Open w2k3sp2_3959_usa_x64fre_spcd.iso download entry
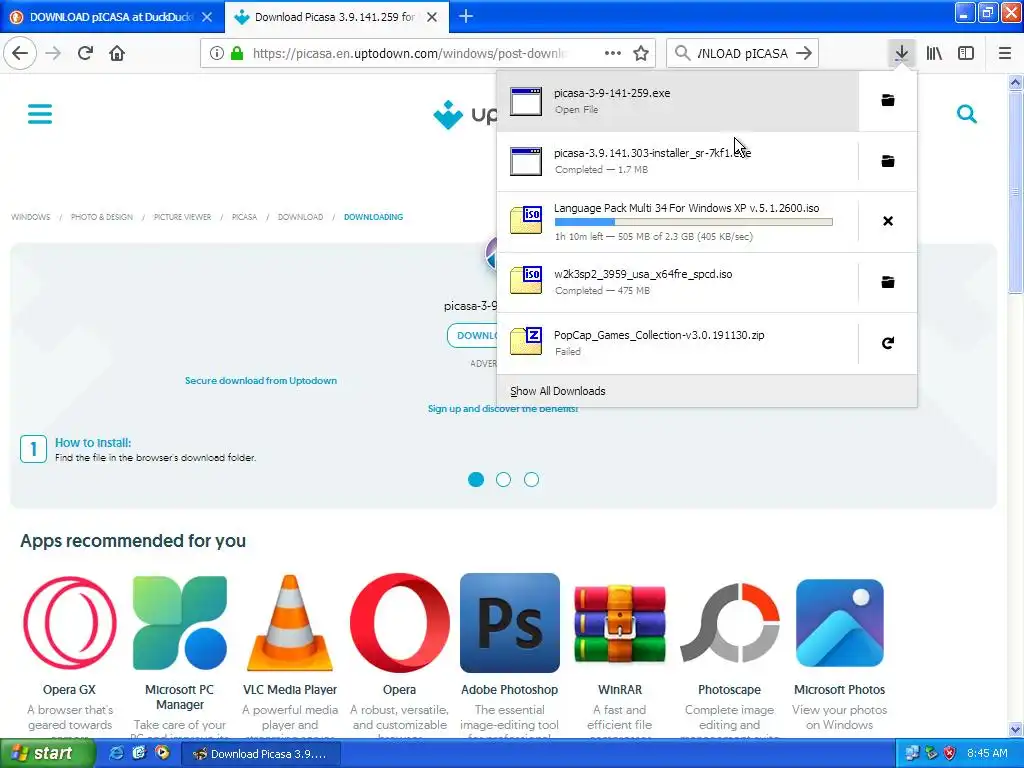 point(678,282)
